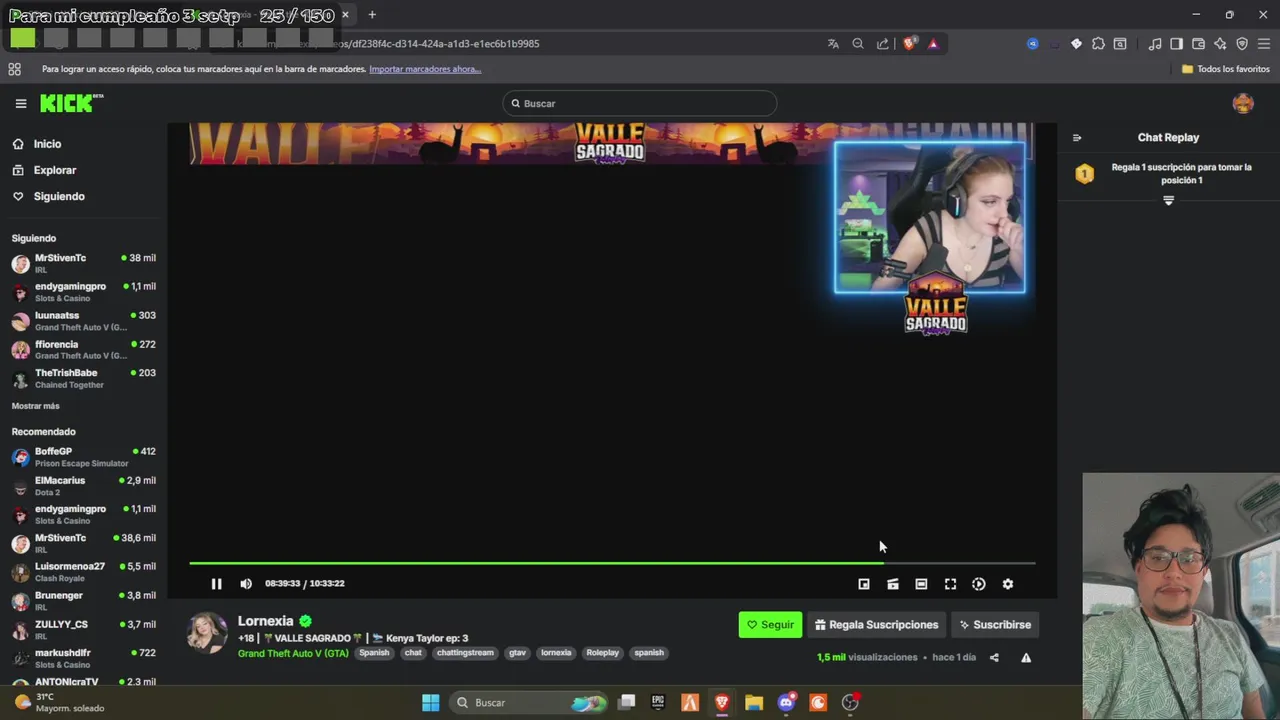Click the cast/clip icon in player controls
Image resolution: width=1280 pixels, height=720 pixels.
(893, 584)
